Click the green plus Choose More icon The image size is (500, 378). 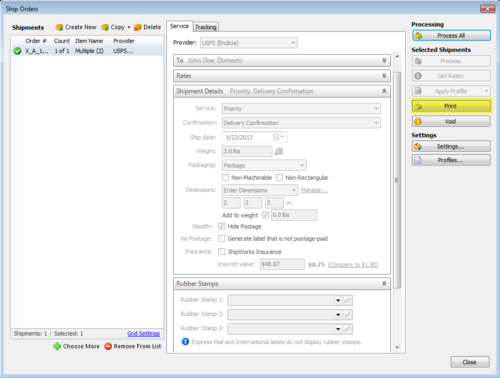click(57, 346)
